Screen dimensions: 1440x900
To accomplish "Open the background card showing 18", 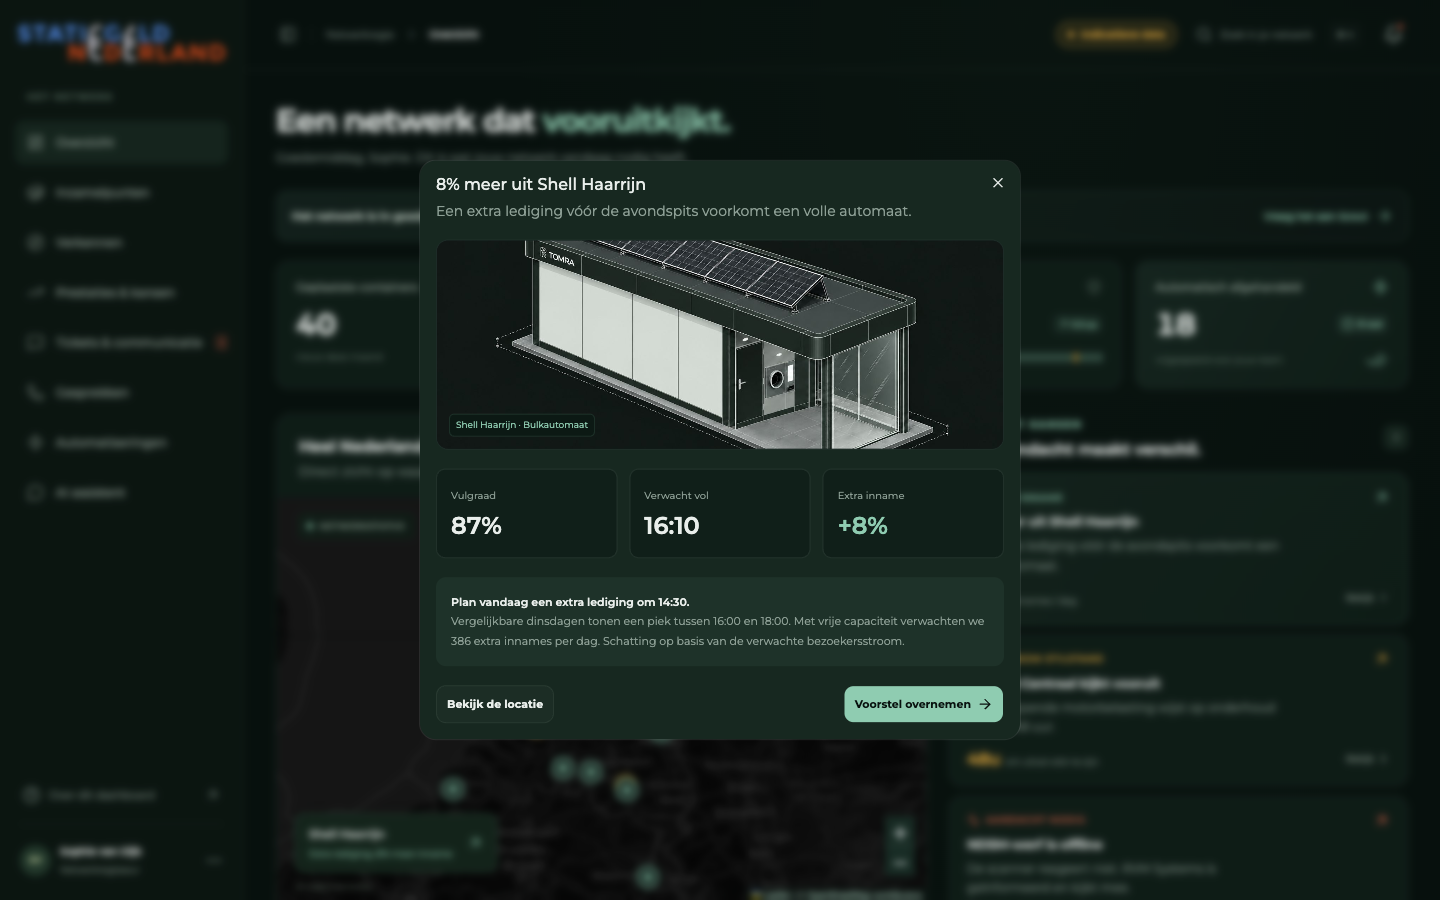I will pyautogui.click(x=1272, y=324).
